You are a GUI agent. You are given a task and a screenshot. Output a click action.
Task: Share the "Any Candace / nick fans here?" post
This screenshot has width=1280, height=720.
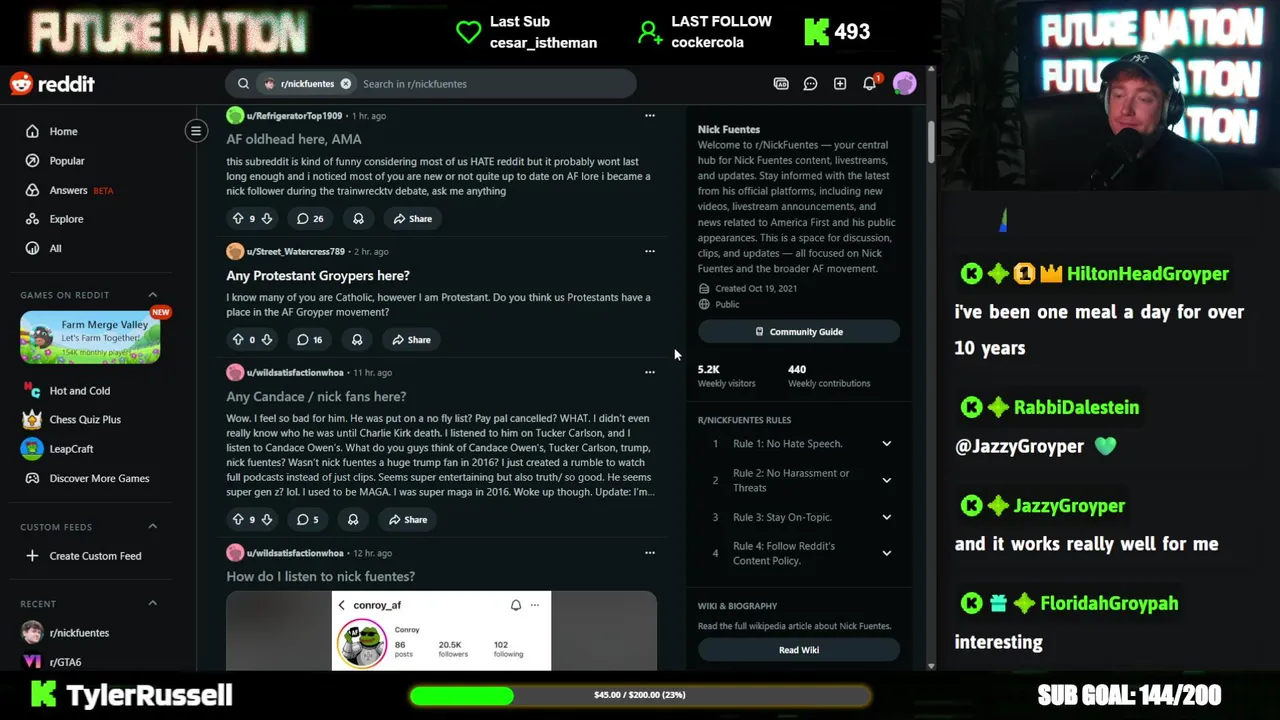point(407,519)
